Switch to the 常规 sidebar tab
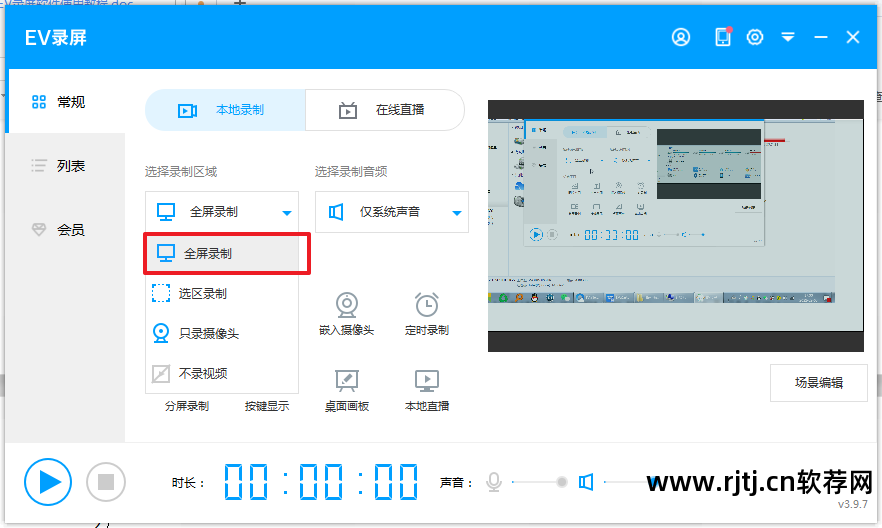The width and height of the screenshot is (882, 528). [64, 102]
